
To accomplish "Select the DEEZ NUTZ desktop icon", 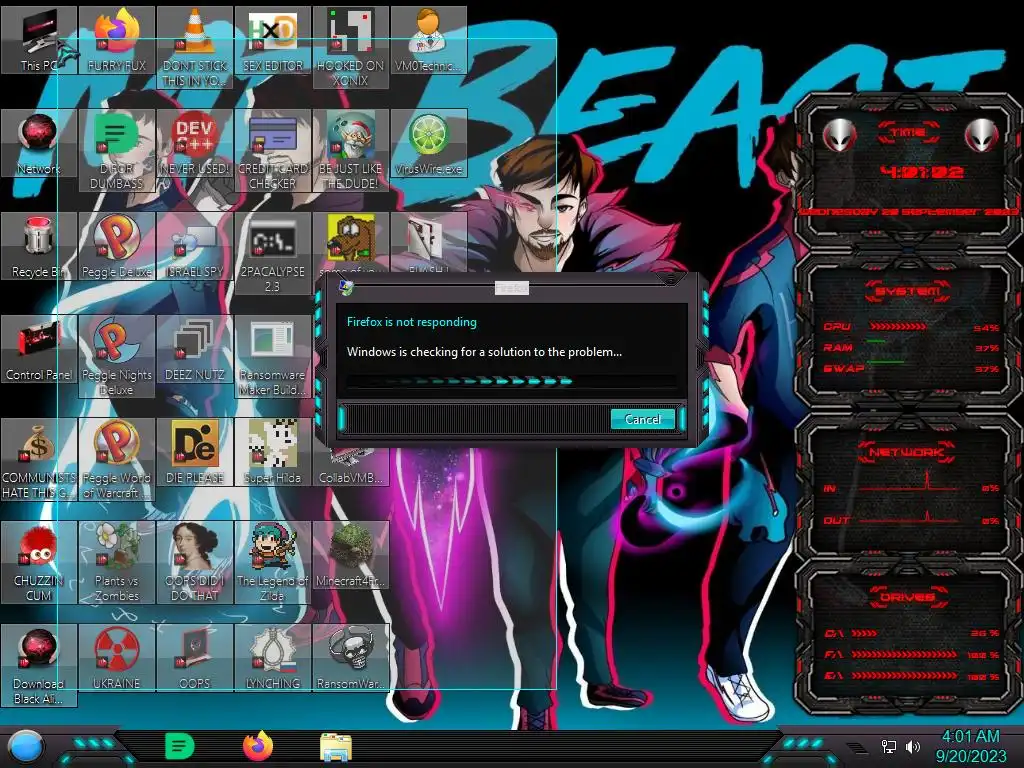I will 195,349.
